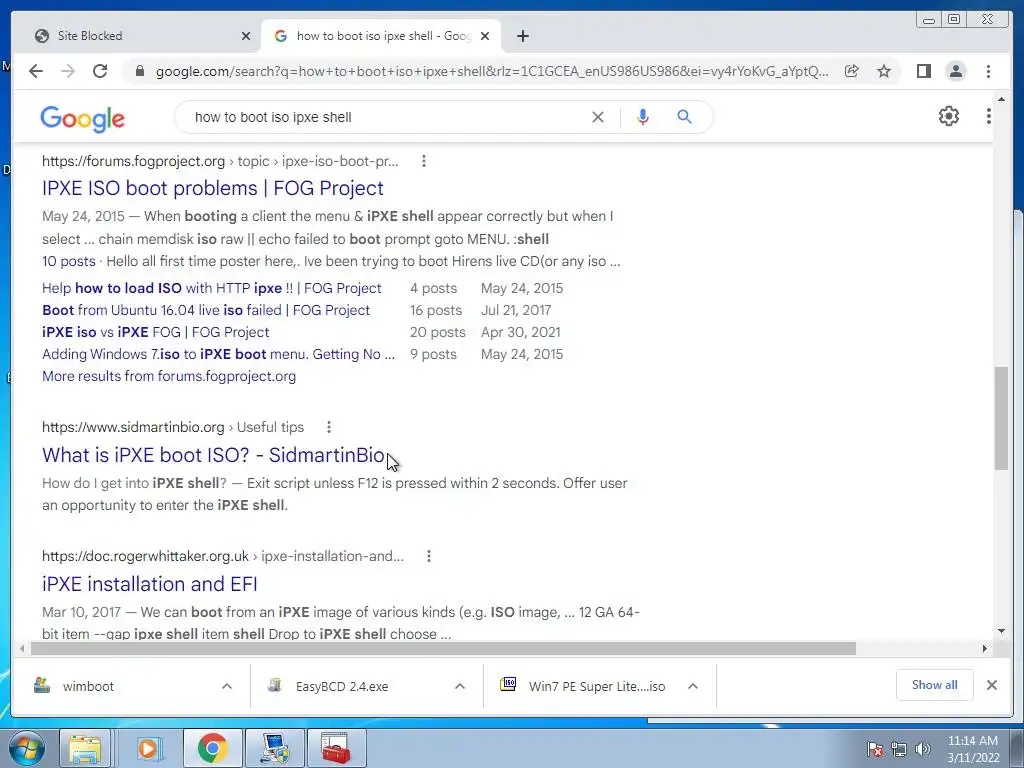This screenshot has height=768, width=1024.
Task: Click the sidmartinbio.org URL breadcrumb
Action: [172, 427]
